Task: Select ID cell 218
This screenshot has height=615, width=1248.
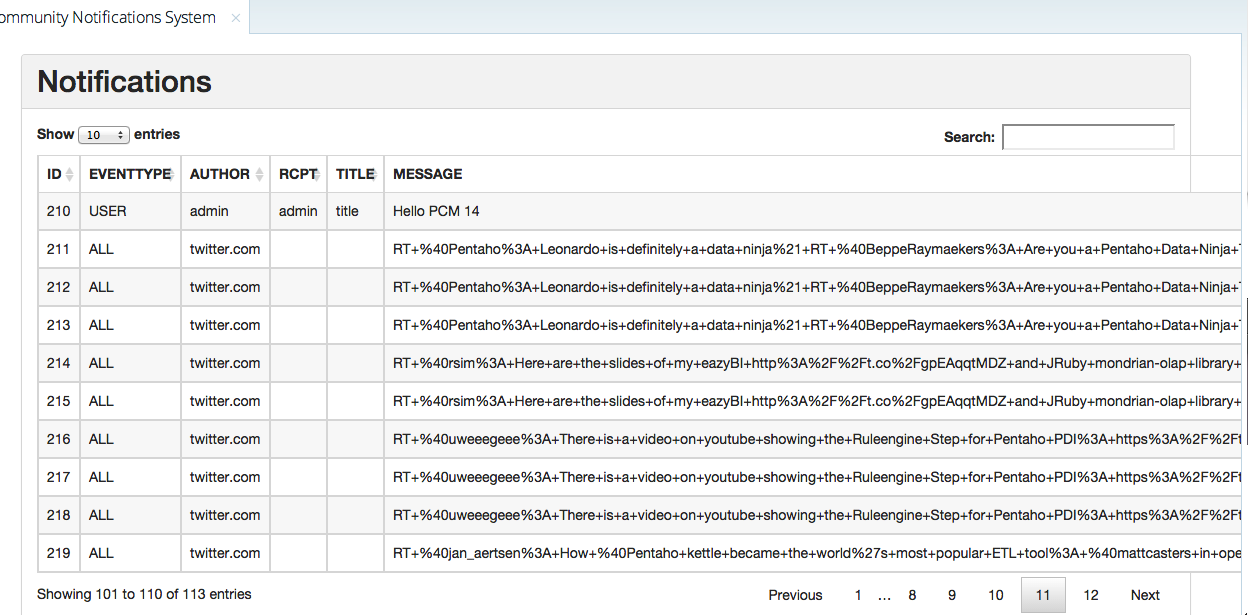Action: pos(59,515)
